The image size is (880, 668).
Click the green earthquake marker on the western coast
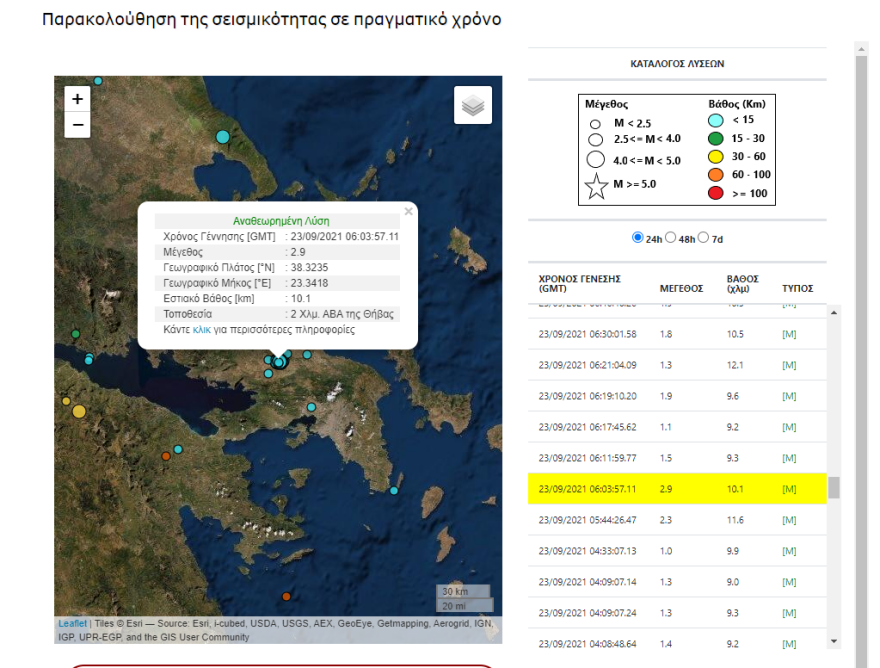point(76,333)
